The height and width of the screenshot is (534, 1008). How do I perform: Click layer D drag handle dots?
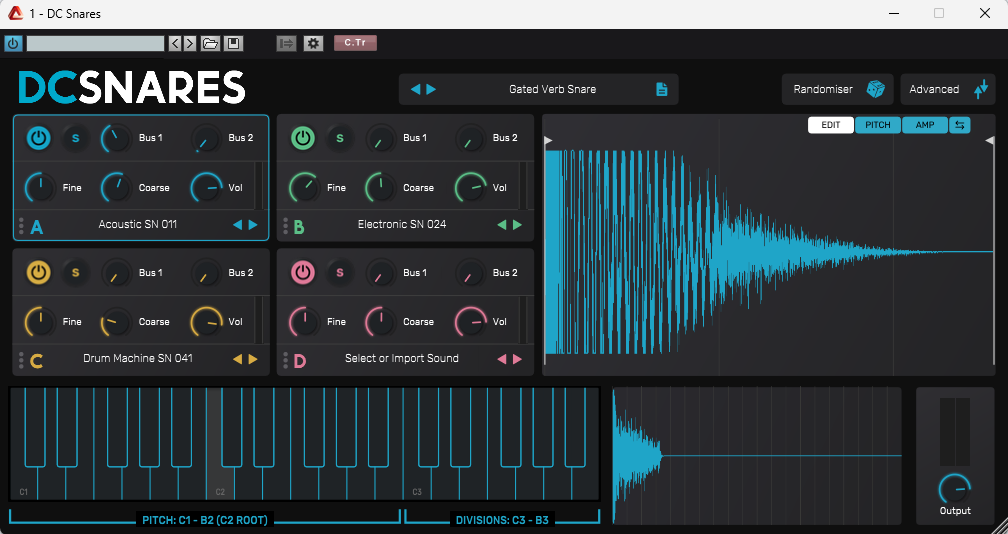click(x=285, y=360)
